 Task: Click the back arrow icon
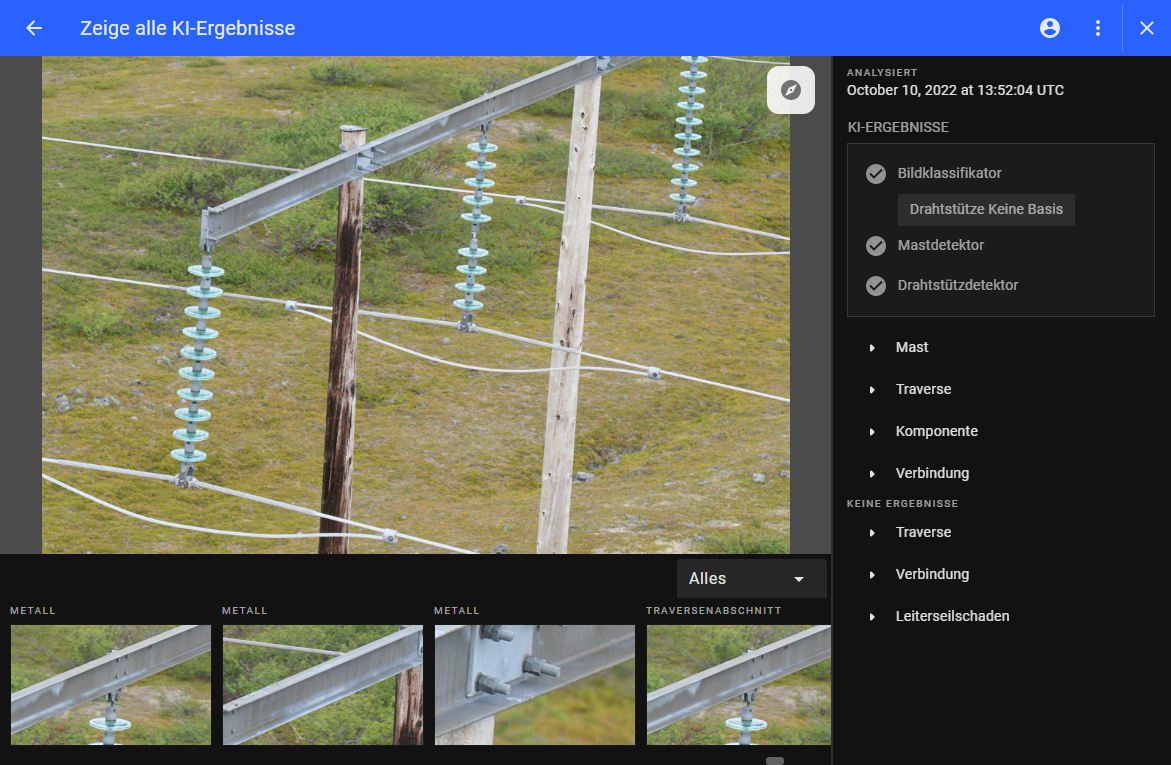pyautogui.click(x=34, y=28)
